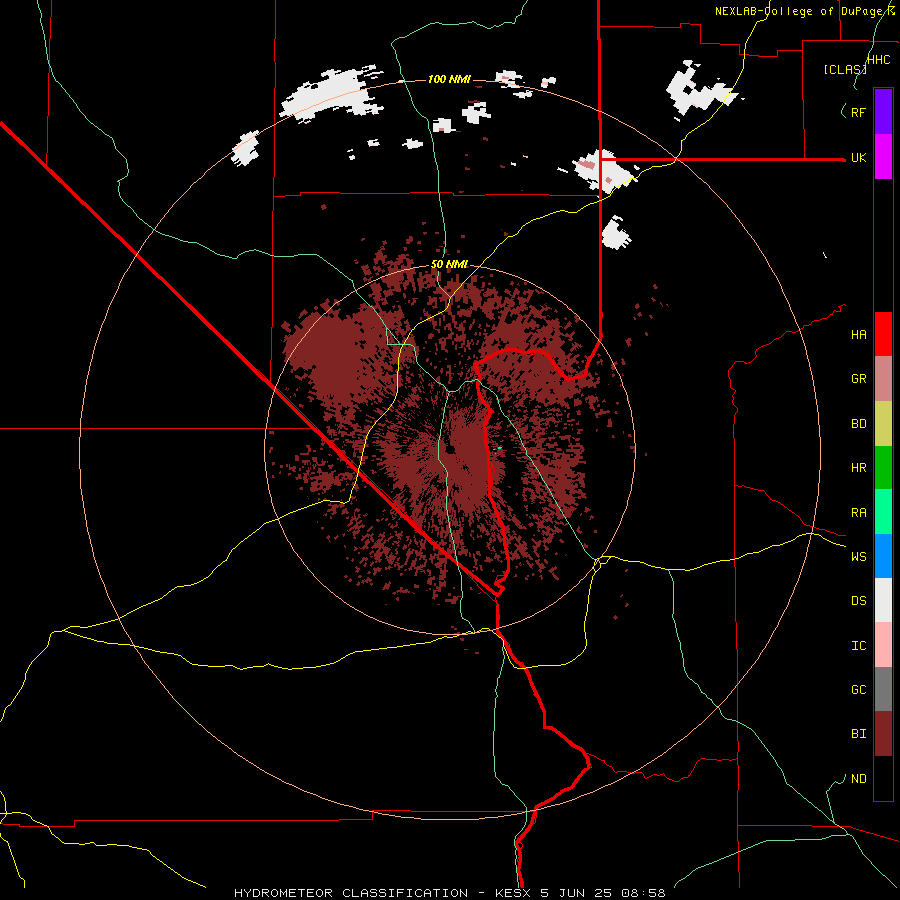Click the UK magenta legend swatch
Image resolution: width=900 pixels, height=900 pixels.
point(883,157)
